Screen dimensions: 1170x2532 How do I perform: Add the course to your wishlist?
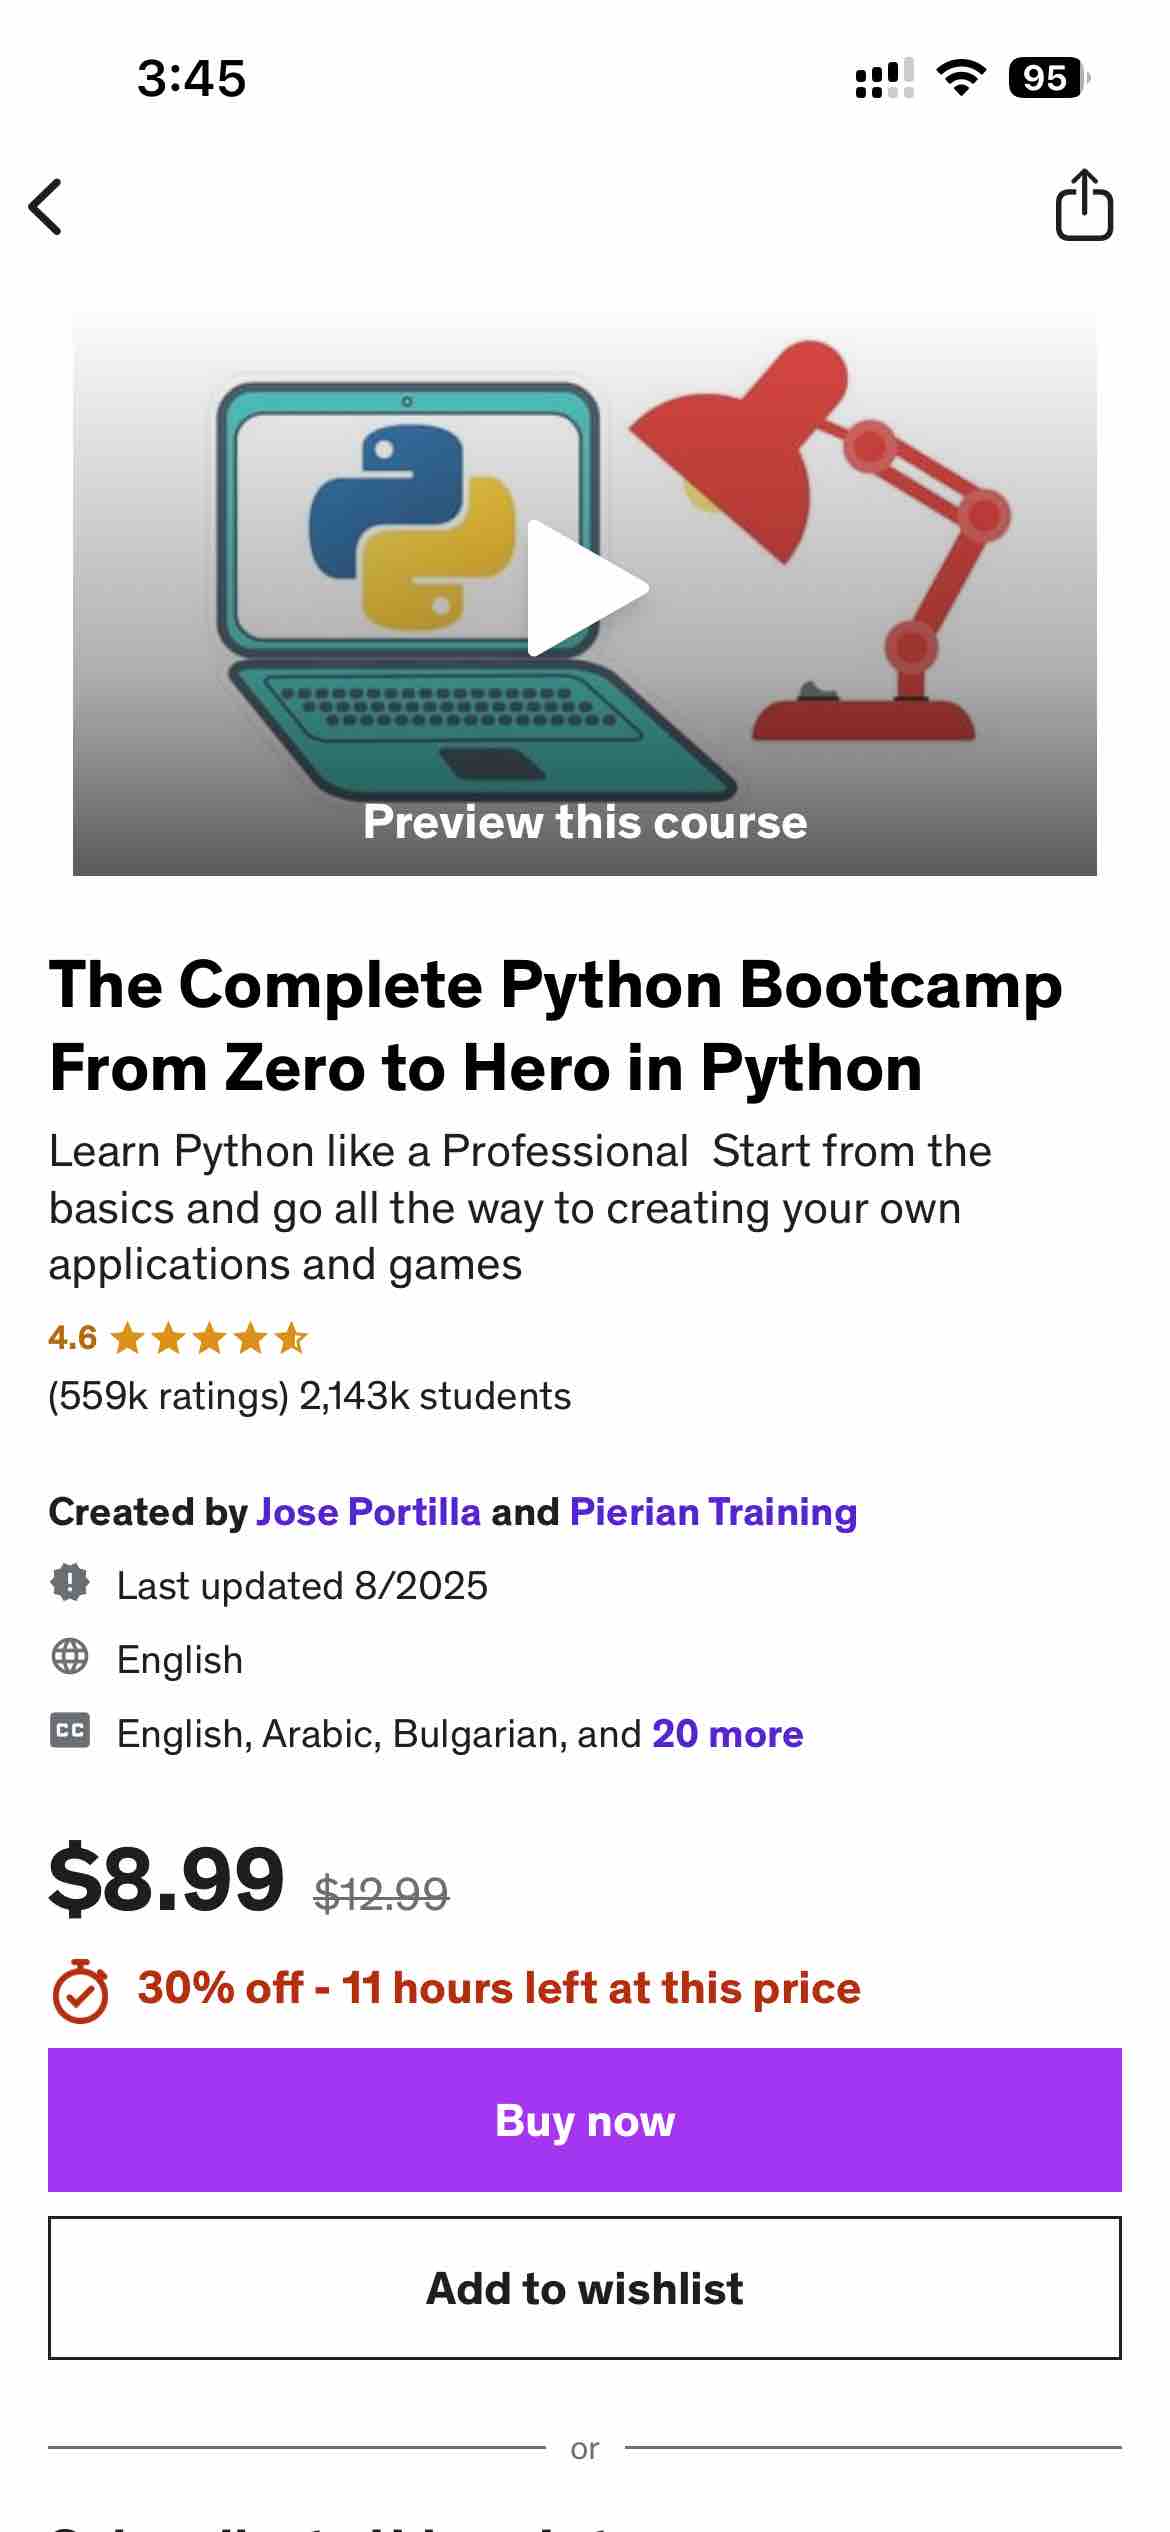coord(585,2289)
